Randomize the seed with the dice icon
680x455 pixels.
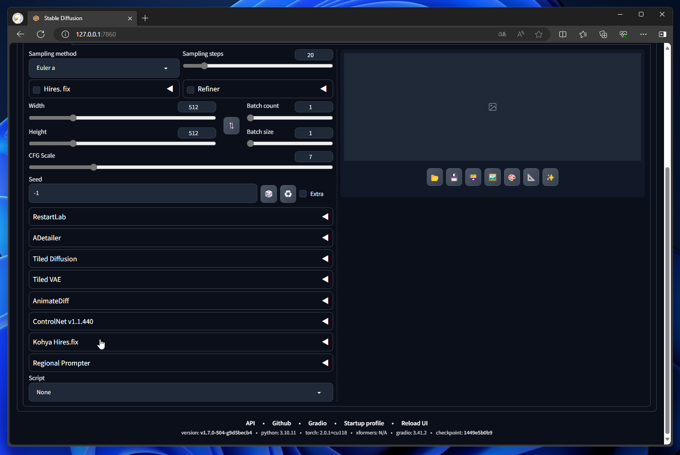tap(268, 193)
